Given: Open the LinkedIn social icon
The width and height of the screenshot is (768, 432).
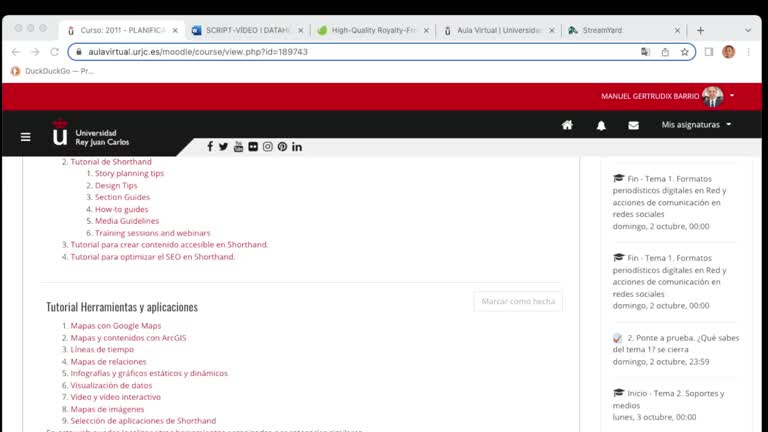Looking at the screenshot, I should click(297, 146).
